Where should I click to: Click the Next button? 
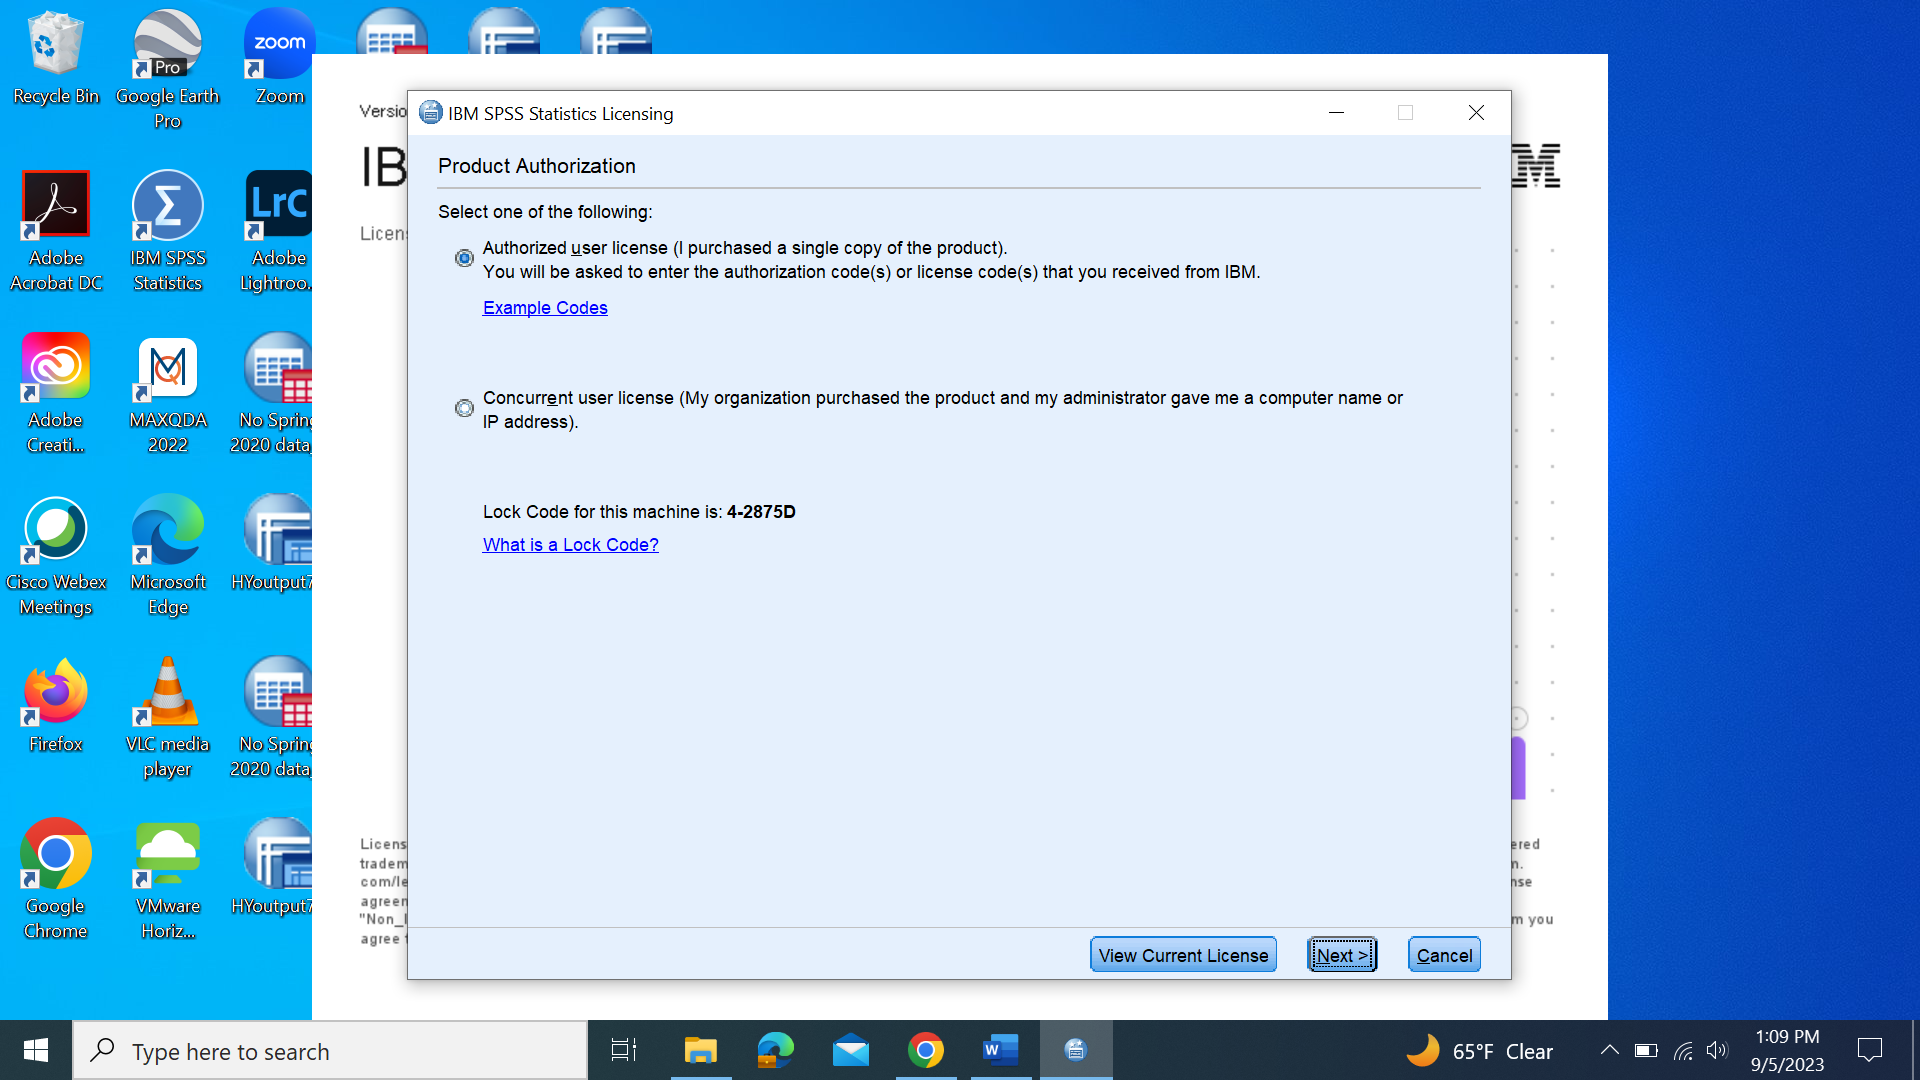1342,955
